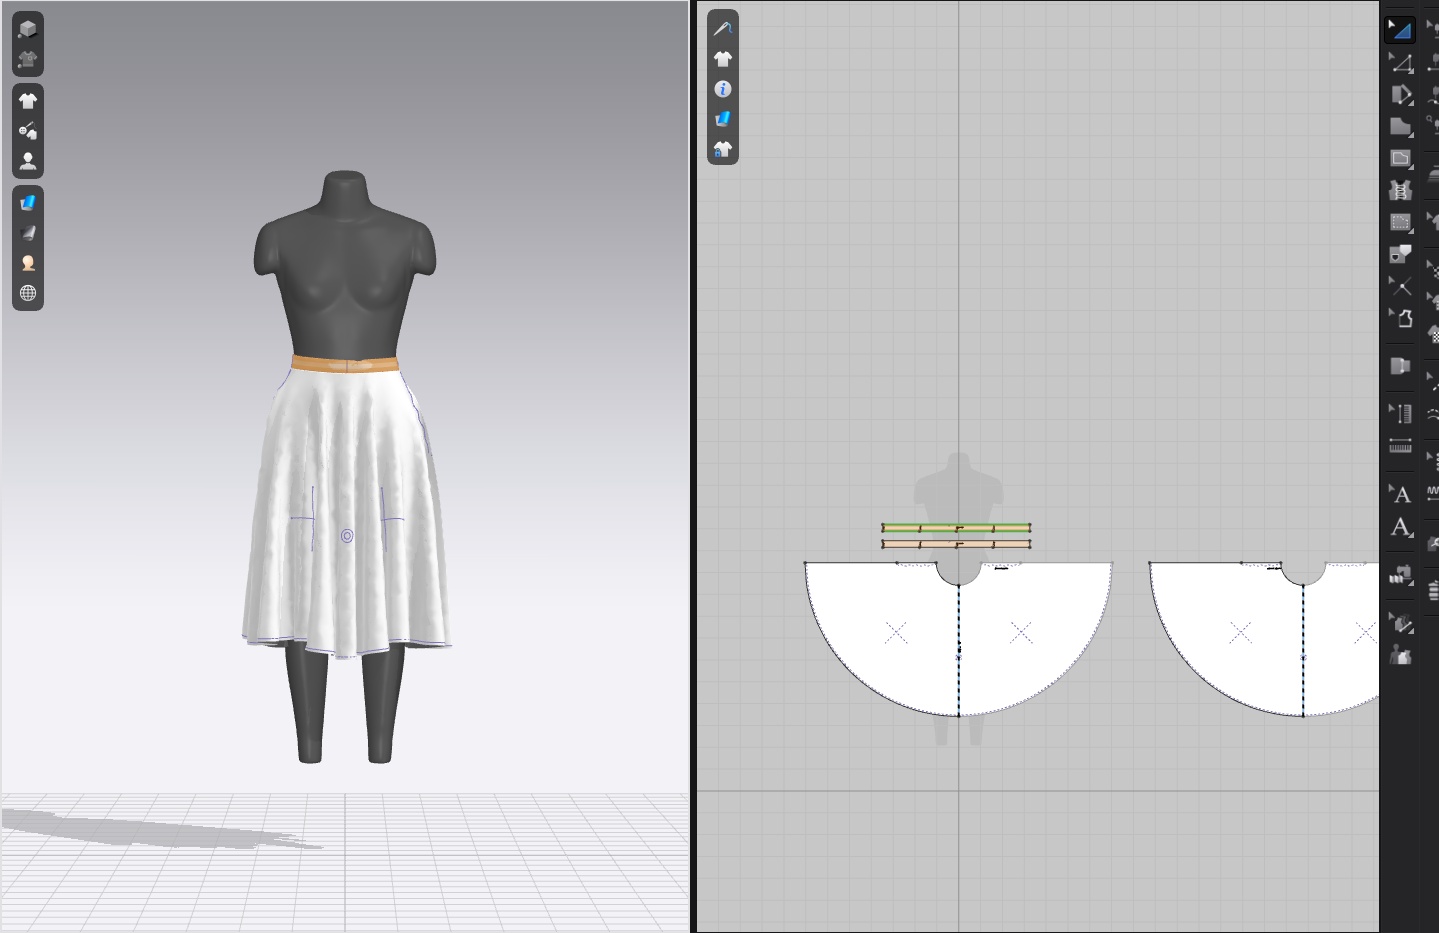Image resolution: width=1439 pixels, height=933 pixels.
Task: Select the Transform Pattern tool
Action: (1400, 30)
